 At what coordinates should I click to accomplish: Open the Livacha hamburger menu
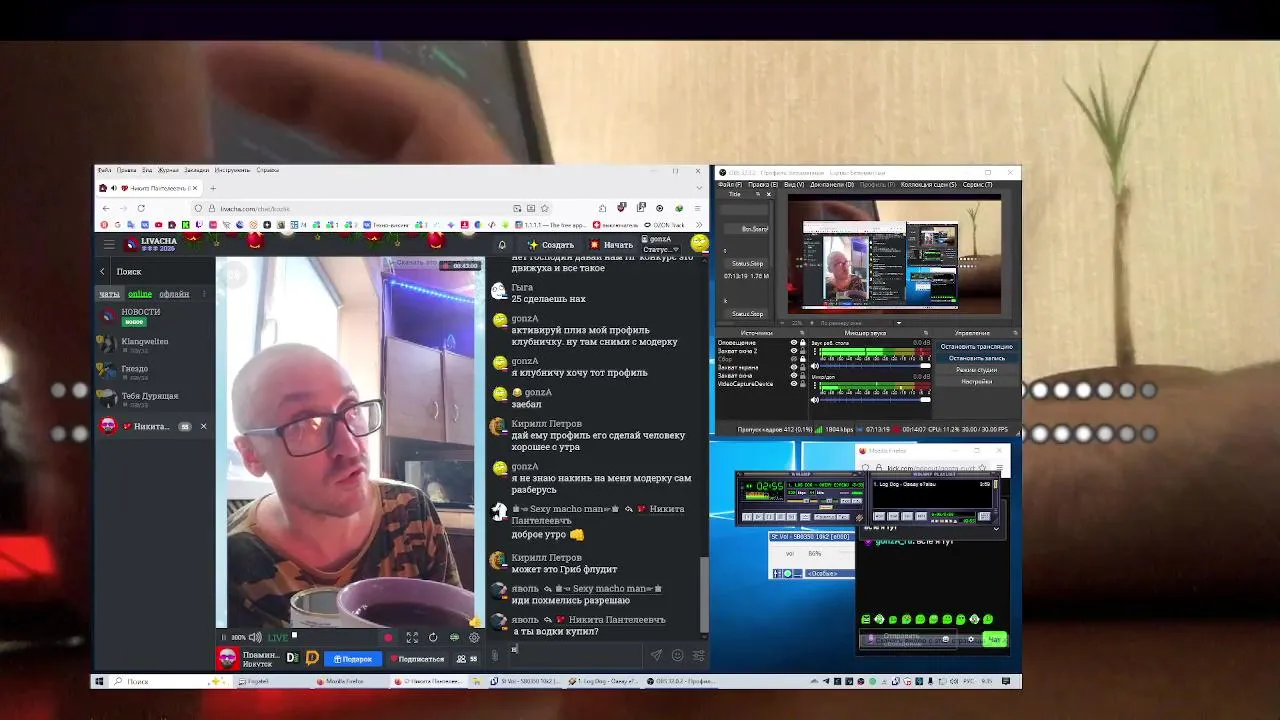[109, 245]
